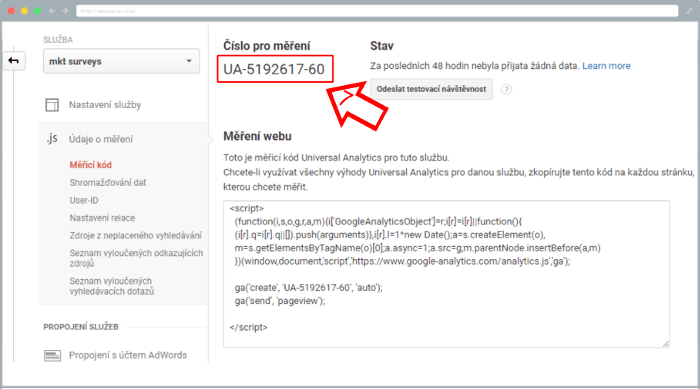Click the help question mark icon
The image size is (700, 389).
coord(506,89)
